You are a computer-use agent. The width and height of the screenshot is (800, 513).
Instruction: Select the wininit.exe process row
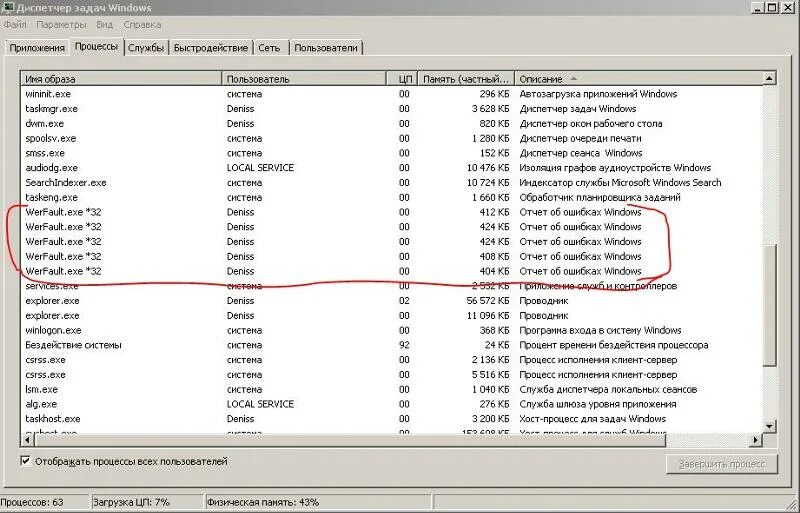pos(392,94)
